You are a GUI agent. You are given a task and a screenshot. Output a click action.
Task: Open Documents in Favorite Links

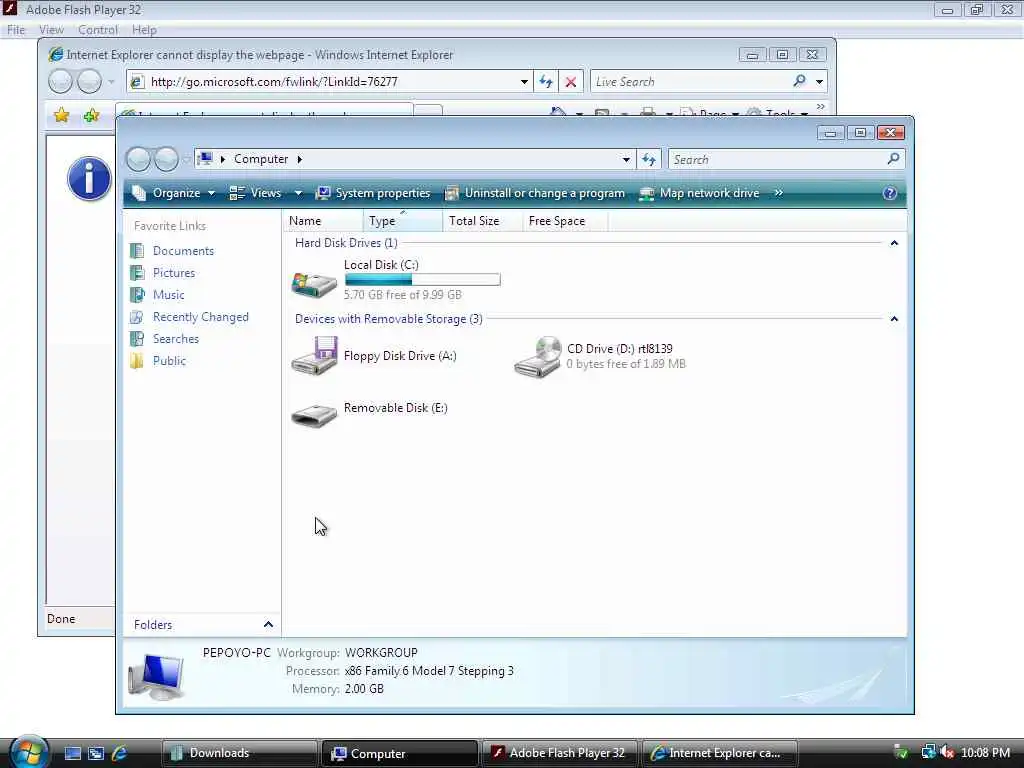[x=172, y=251]
